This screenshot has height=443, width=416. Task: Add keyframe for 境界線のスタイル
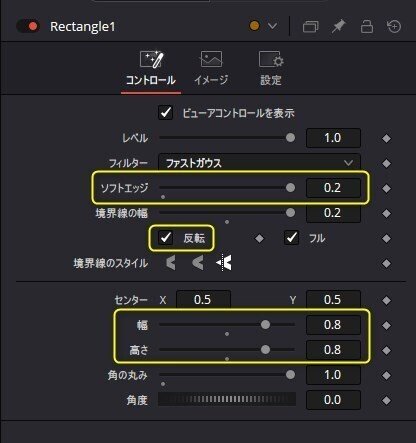386,263
